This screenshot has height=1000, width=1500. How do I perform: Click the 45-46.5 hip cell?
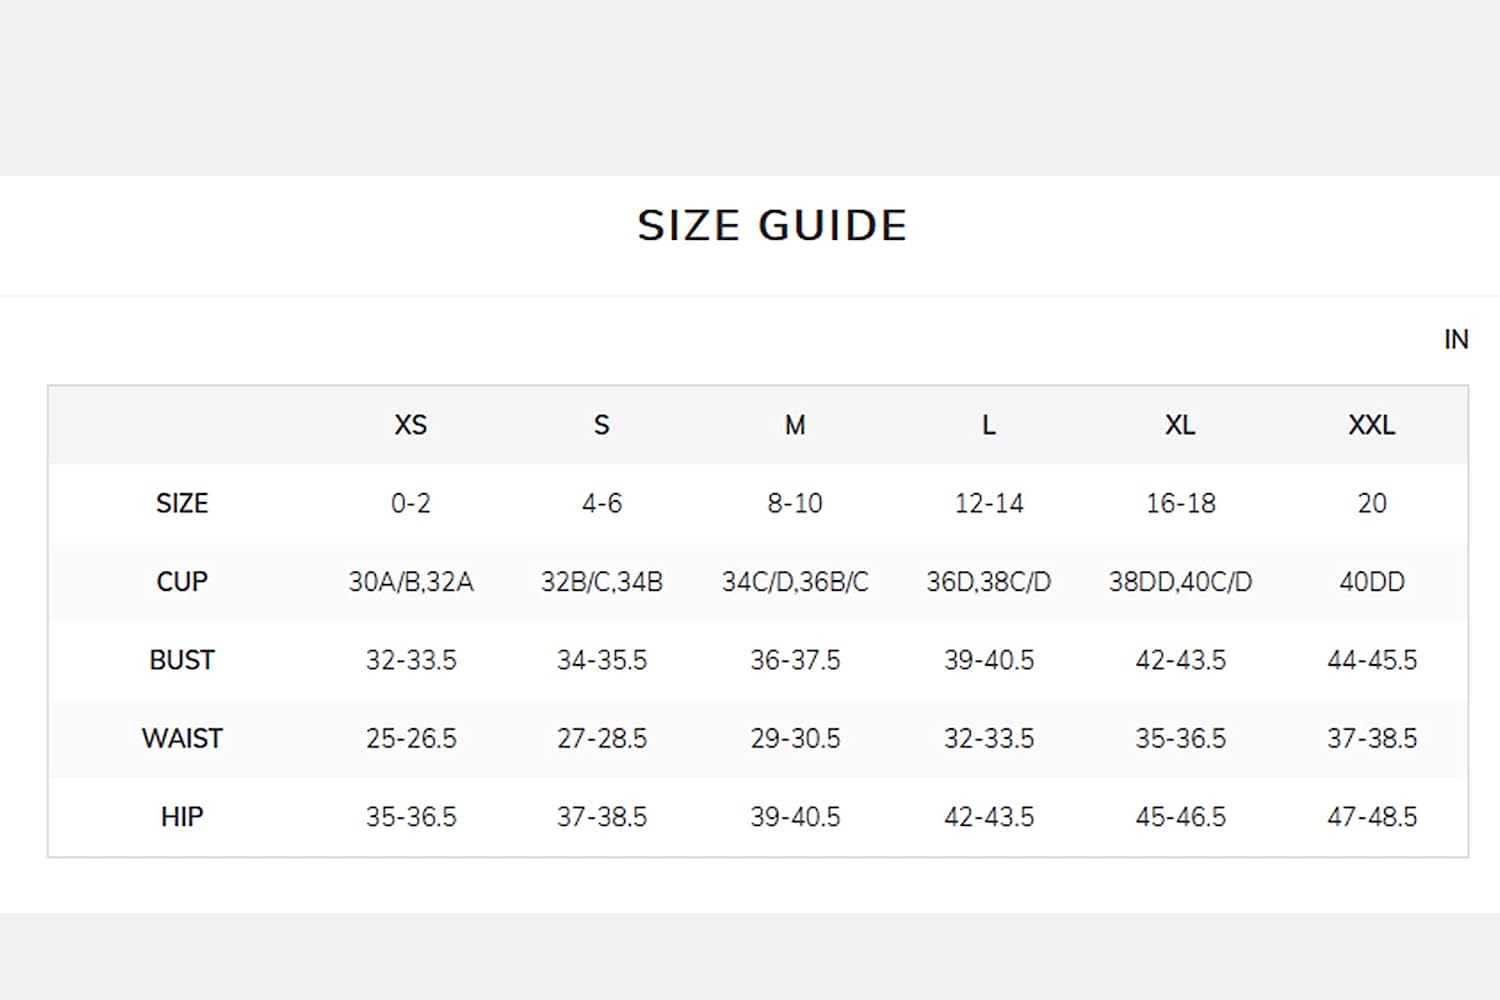[1180, 817]
